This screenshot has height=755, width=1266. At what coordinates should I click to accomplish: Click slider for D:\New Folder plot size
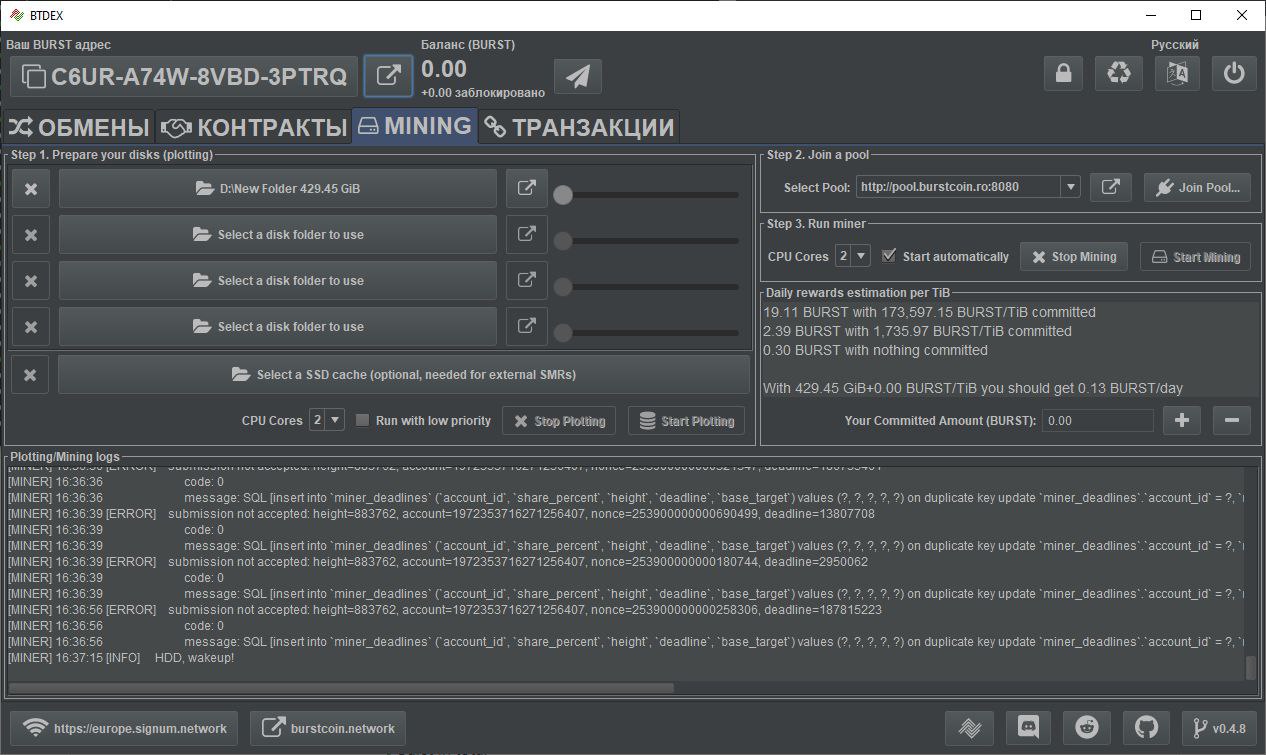coord(647,194)
